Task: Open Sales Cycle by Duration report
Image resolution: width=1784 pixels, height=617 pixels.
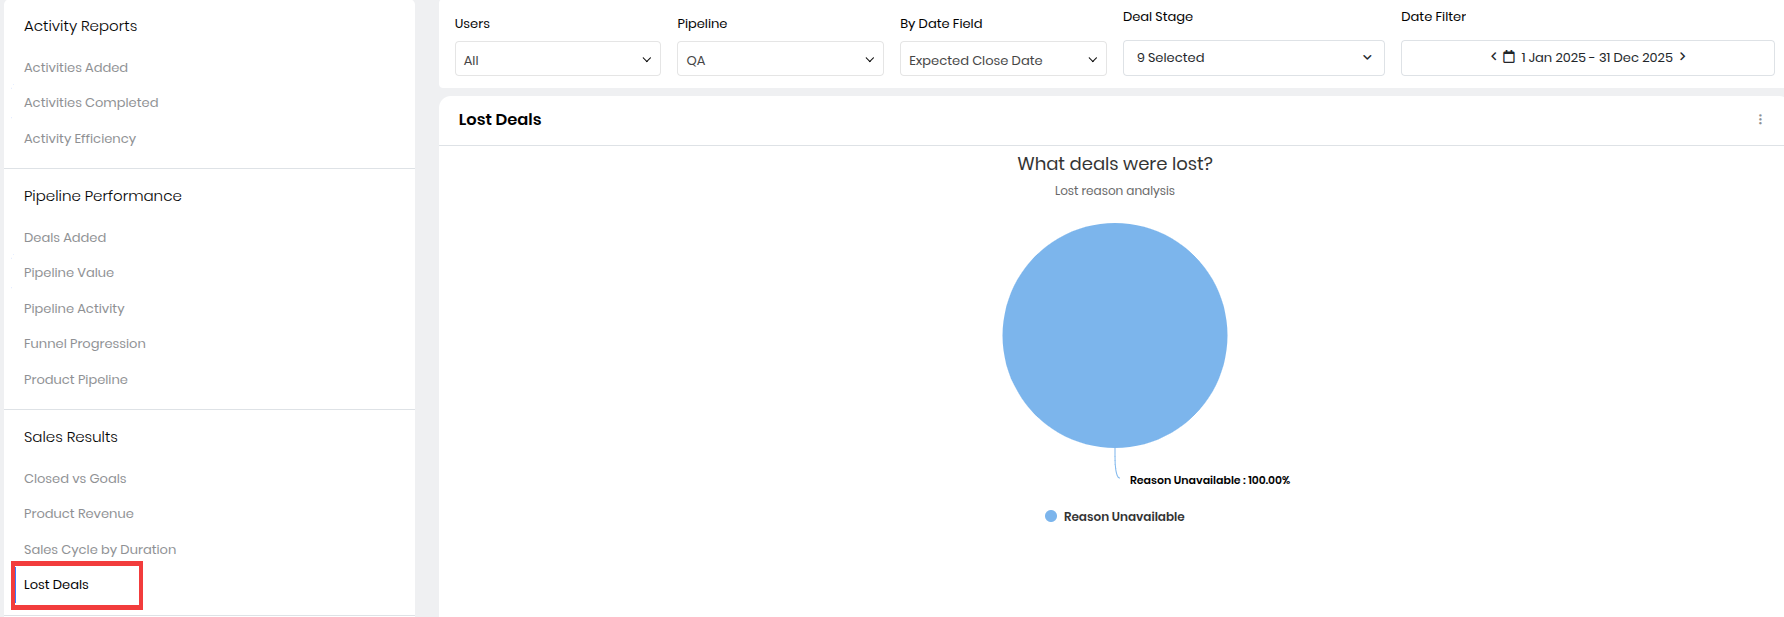Action: tap(100, 549)
